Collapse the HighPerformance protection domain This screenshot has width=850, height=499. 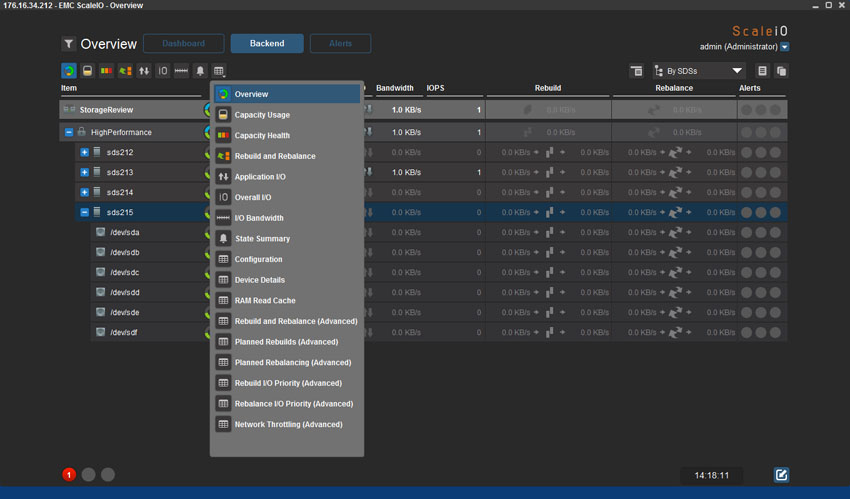click(69, 132)
